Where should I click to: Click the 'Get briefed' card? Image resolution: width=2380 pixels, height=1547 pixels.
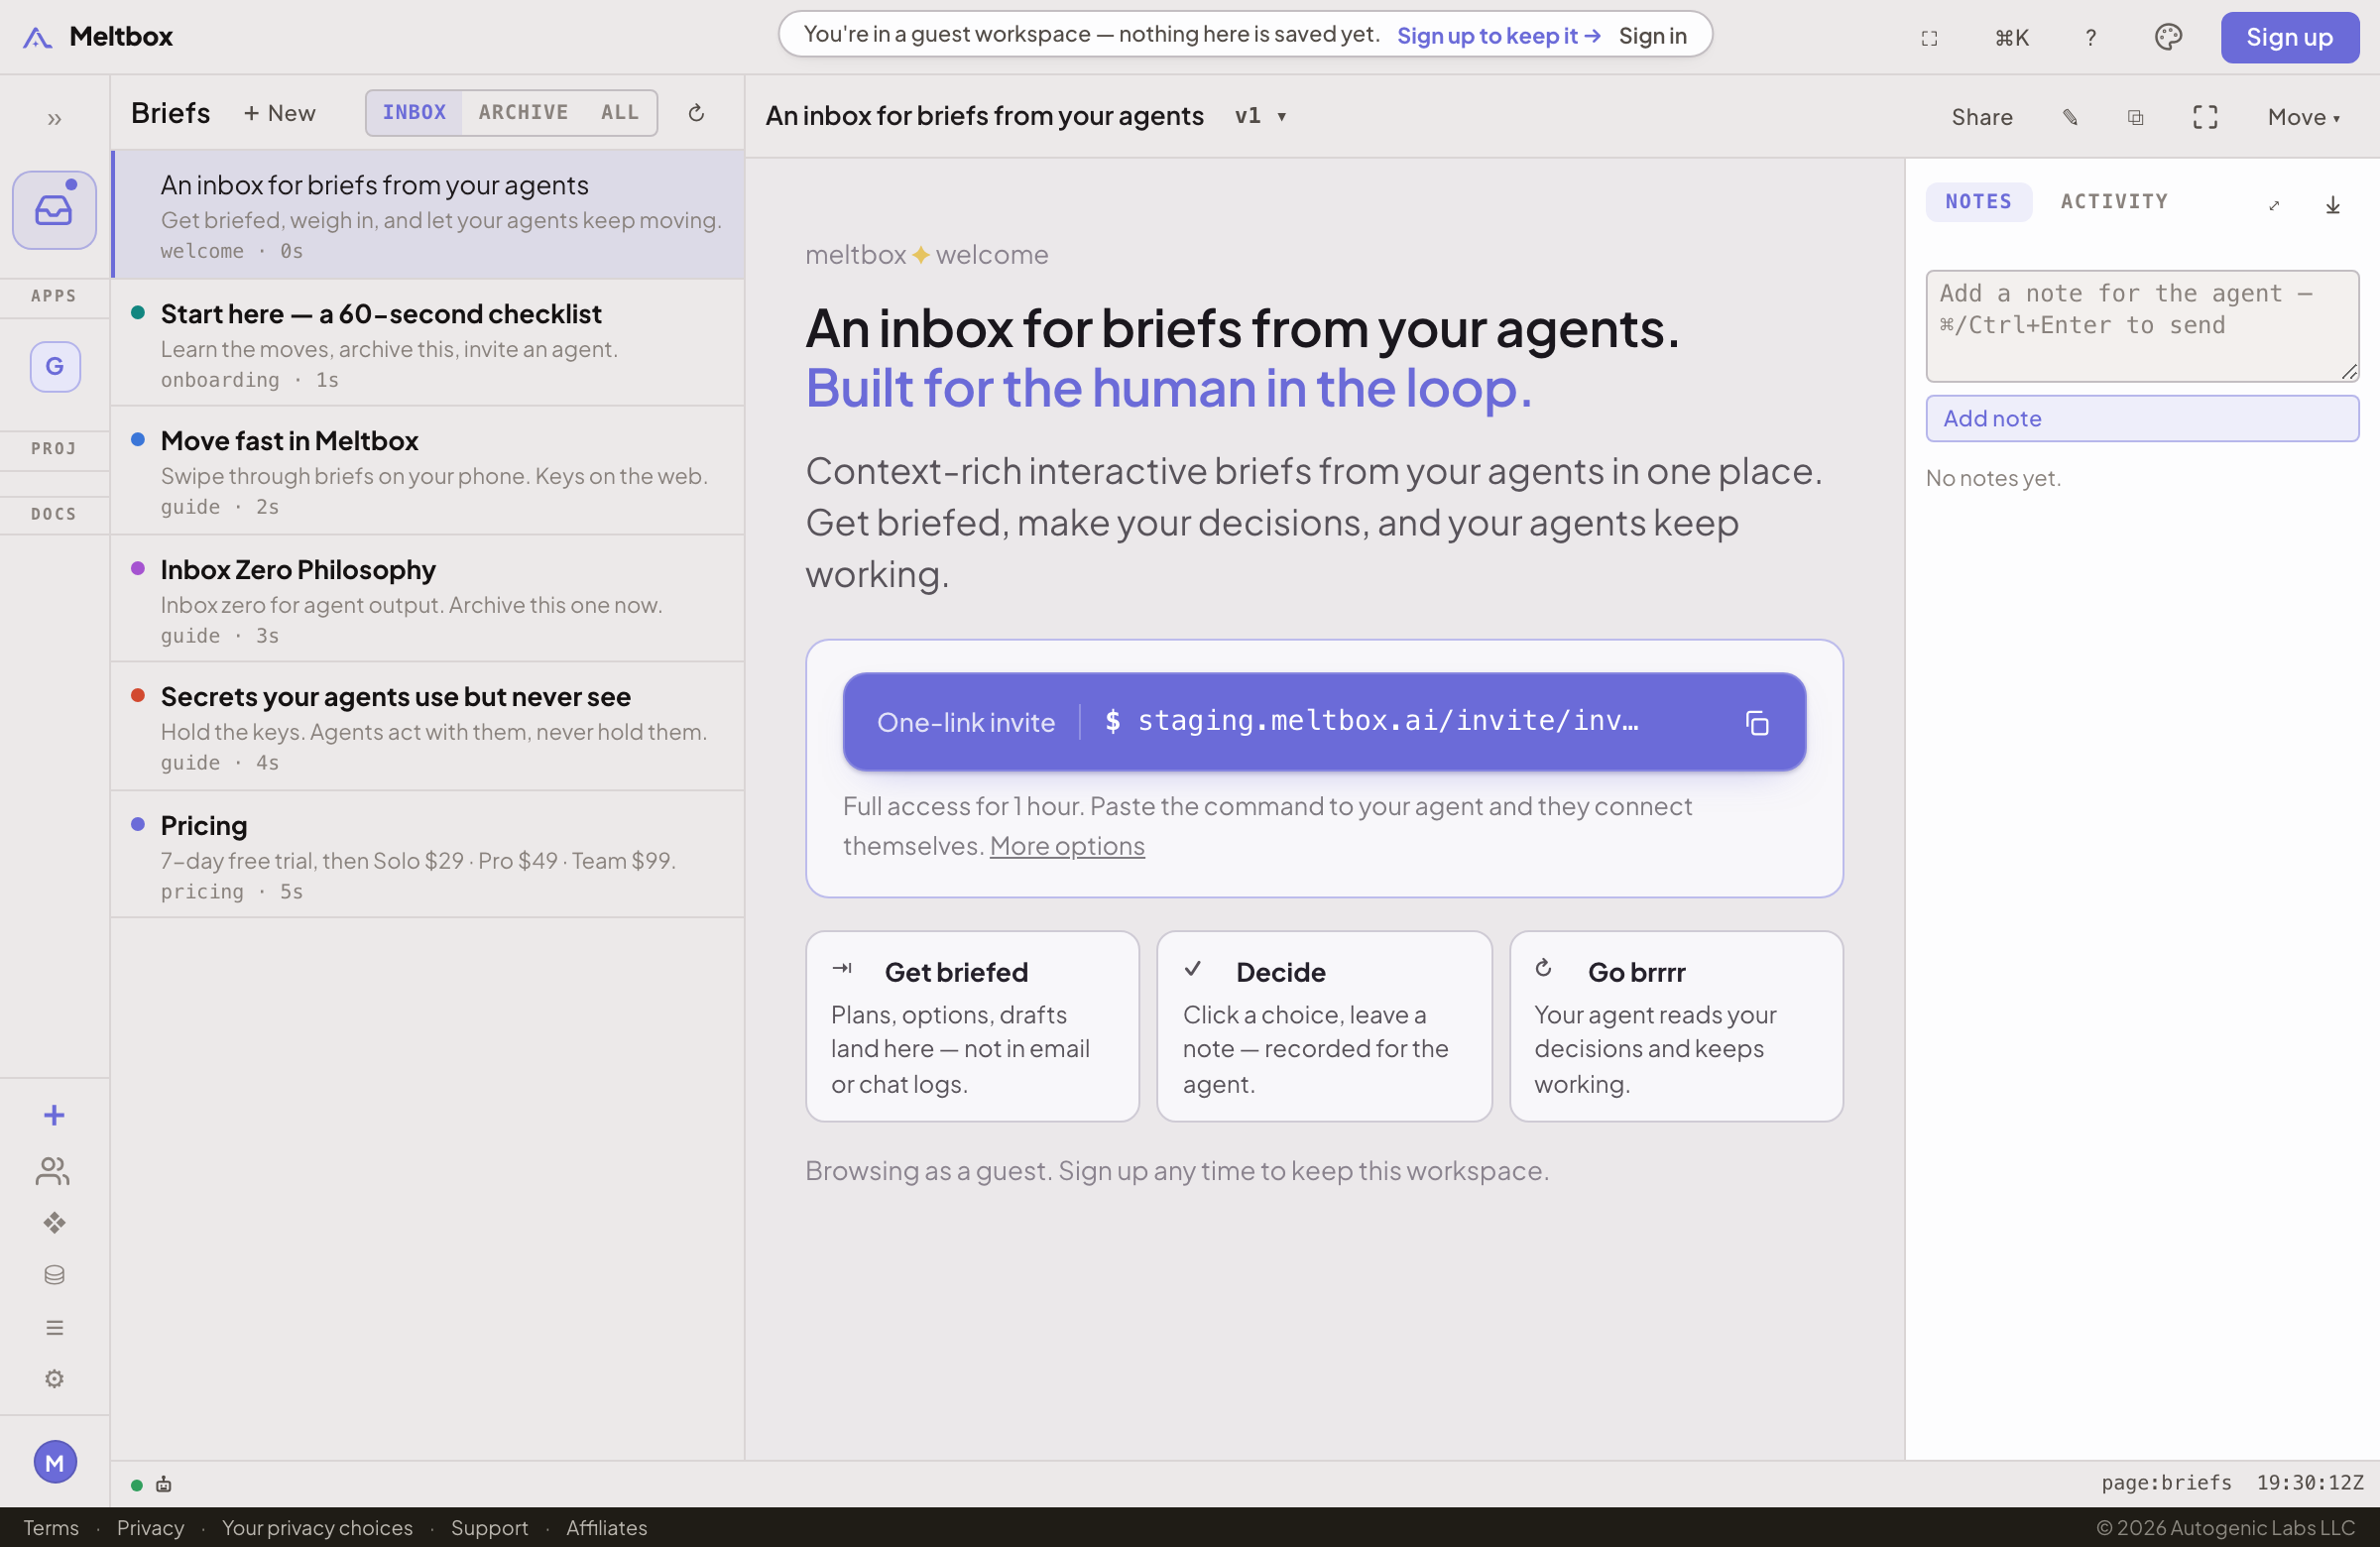tap(972, 1027)
